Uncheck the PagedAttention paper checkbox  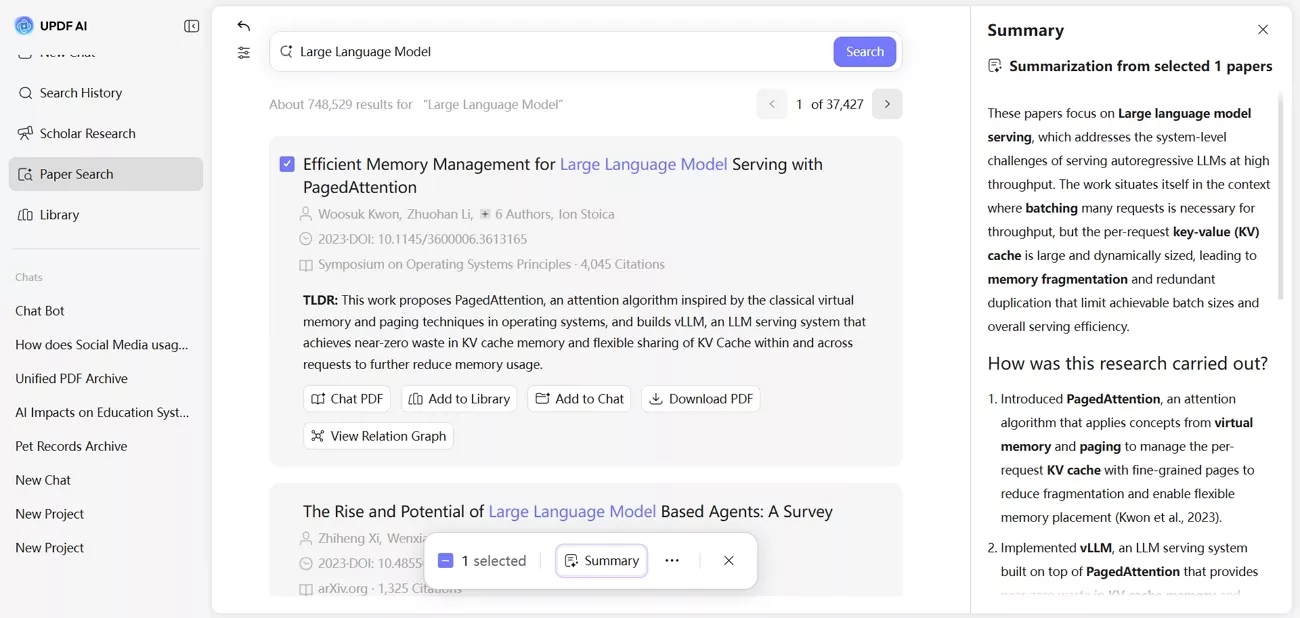[x=287, y=163]
